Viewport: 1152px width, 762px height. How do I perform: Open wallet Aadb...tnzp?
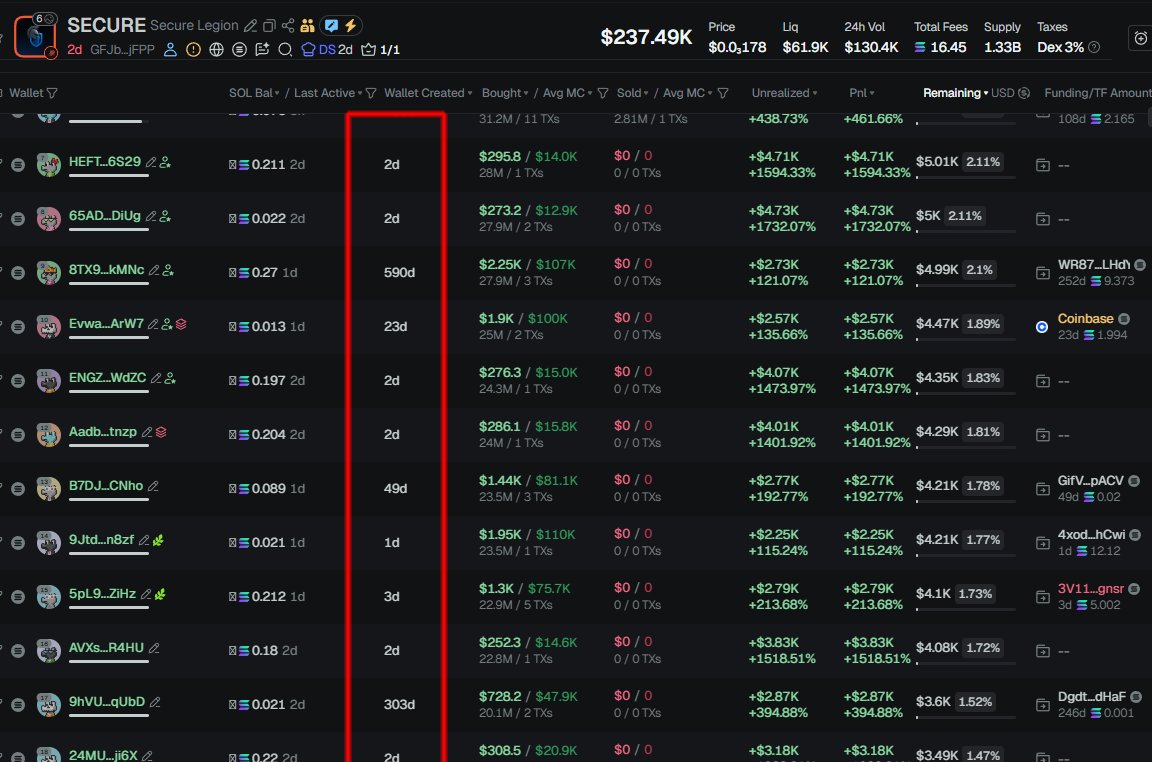(102, 431)
